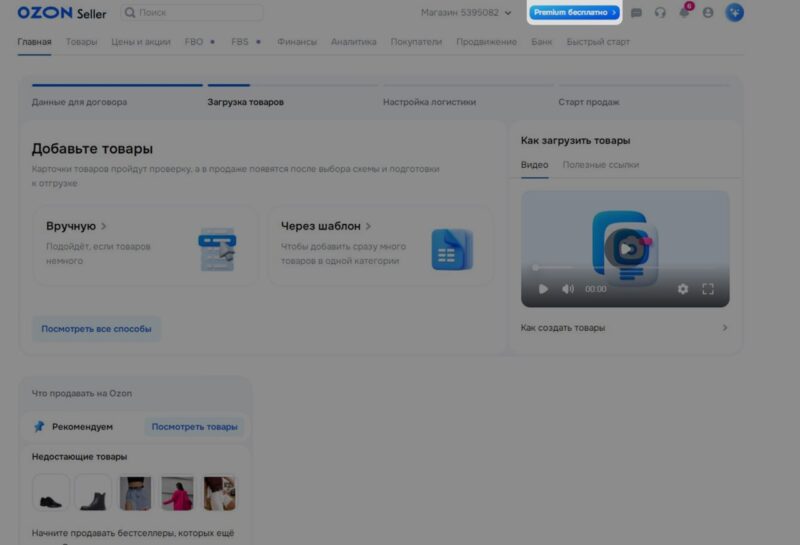The height and width of the screenshot is (545, 800).
Task: Open the headset support icon
Action: click(660, 12)
